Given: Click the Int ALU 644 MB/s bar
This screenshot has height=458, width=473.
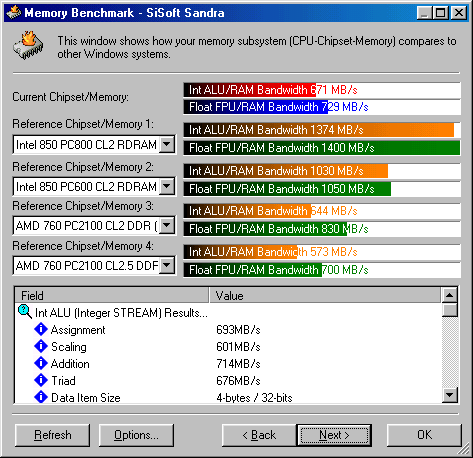Looking at the screenshot, I should 322,211.
